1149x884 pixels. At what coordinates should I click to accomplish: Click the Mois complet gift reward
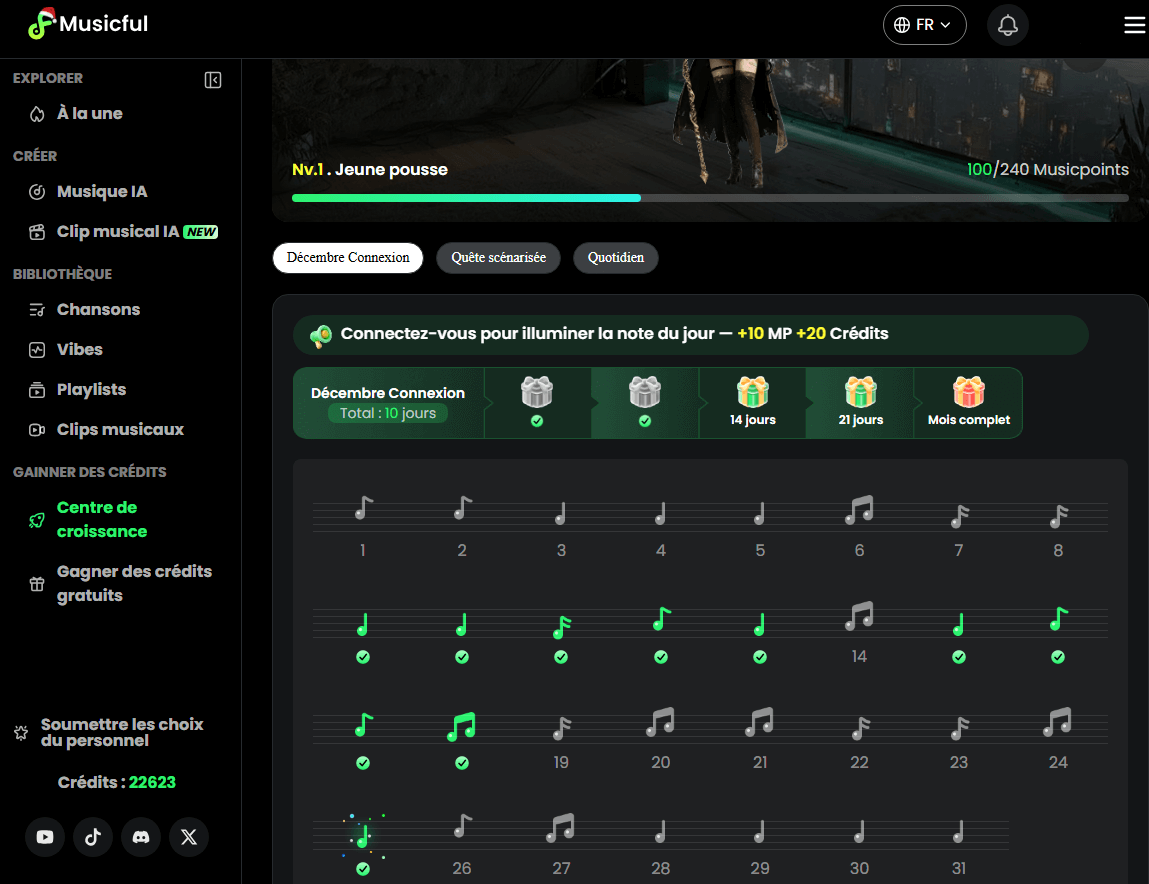coord(968,393)
